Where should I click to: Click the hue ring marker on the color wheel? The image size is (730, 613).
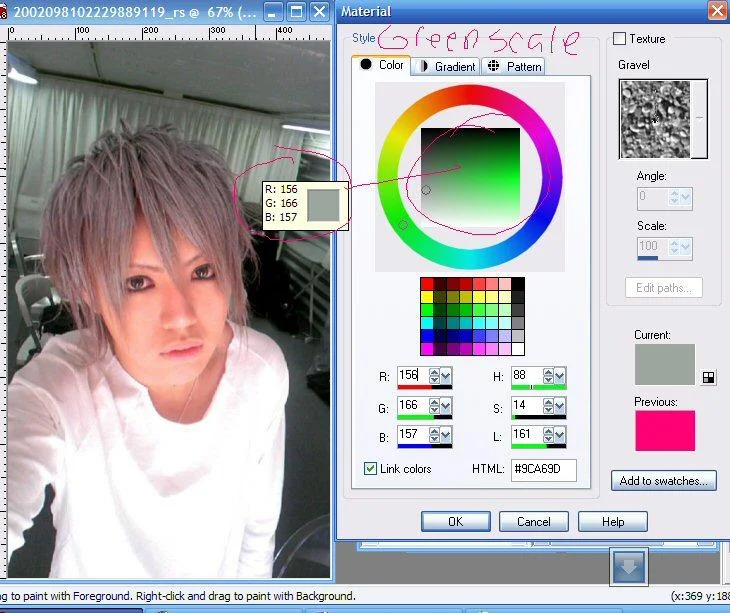(x=403, y=225)
